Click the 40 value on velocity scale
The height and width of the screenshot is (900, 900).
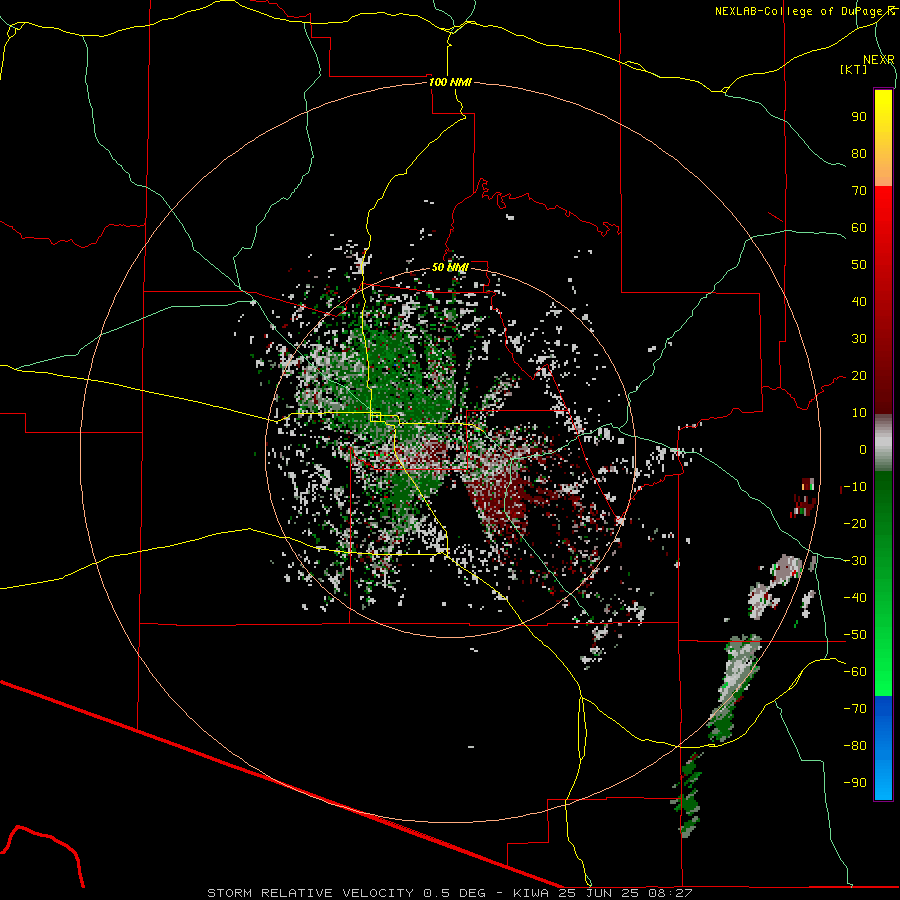pyautogui.click(x=859, y=302)
